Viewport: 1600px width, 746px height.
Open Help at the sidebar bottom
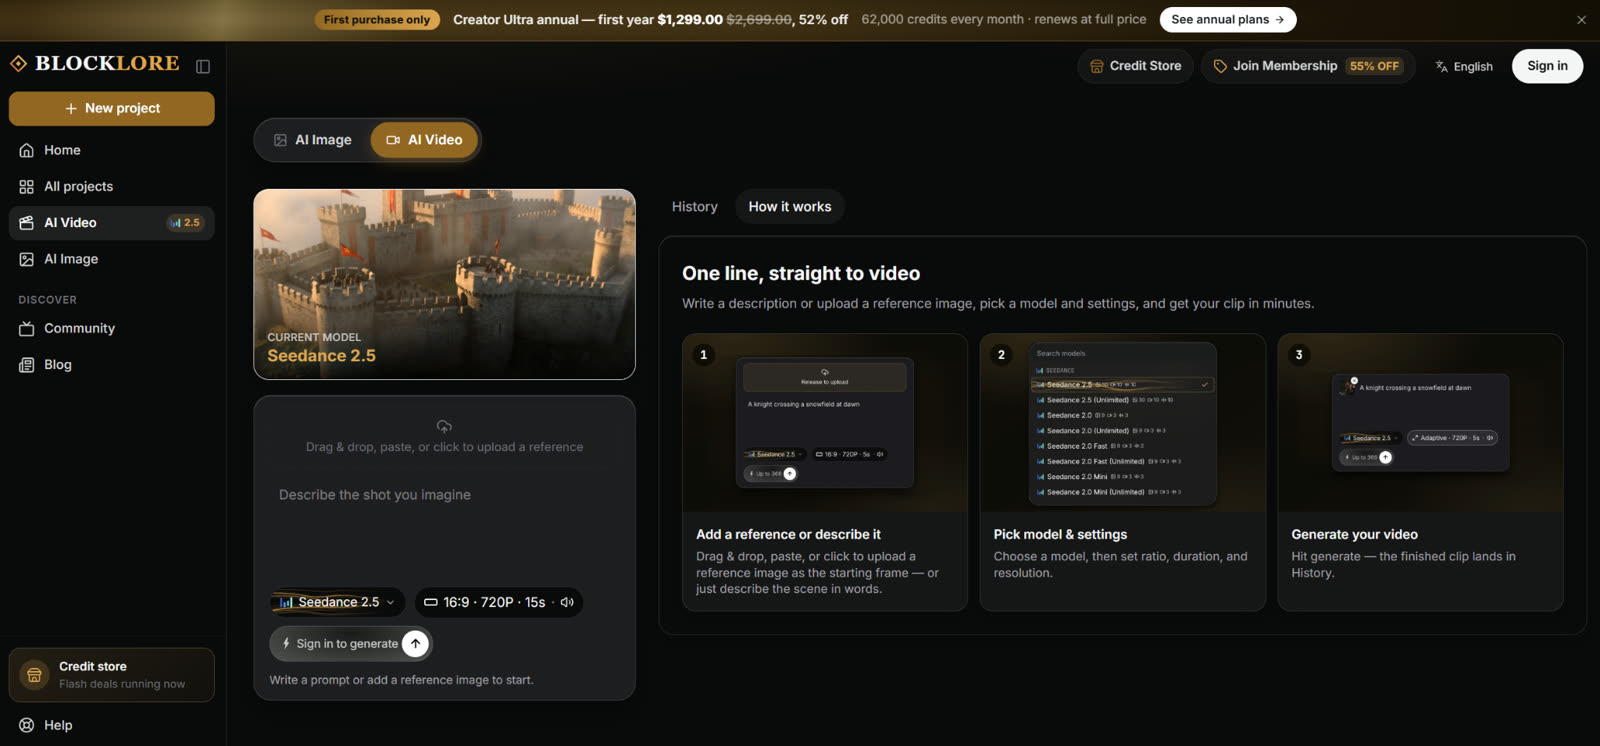[x=112, y=725]
